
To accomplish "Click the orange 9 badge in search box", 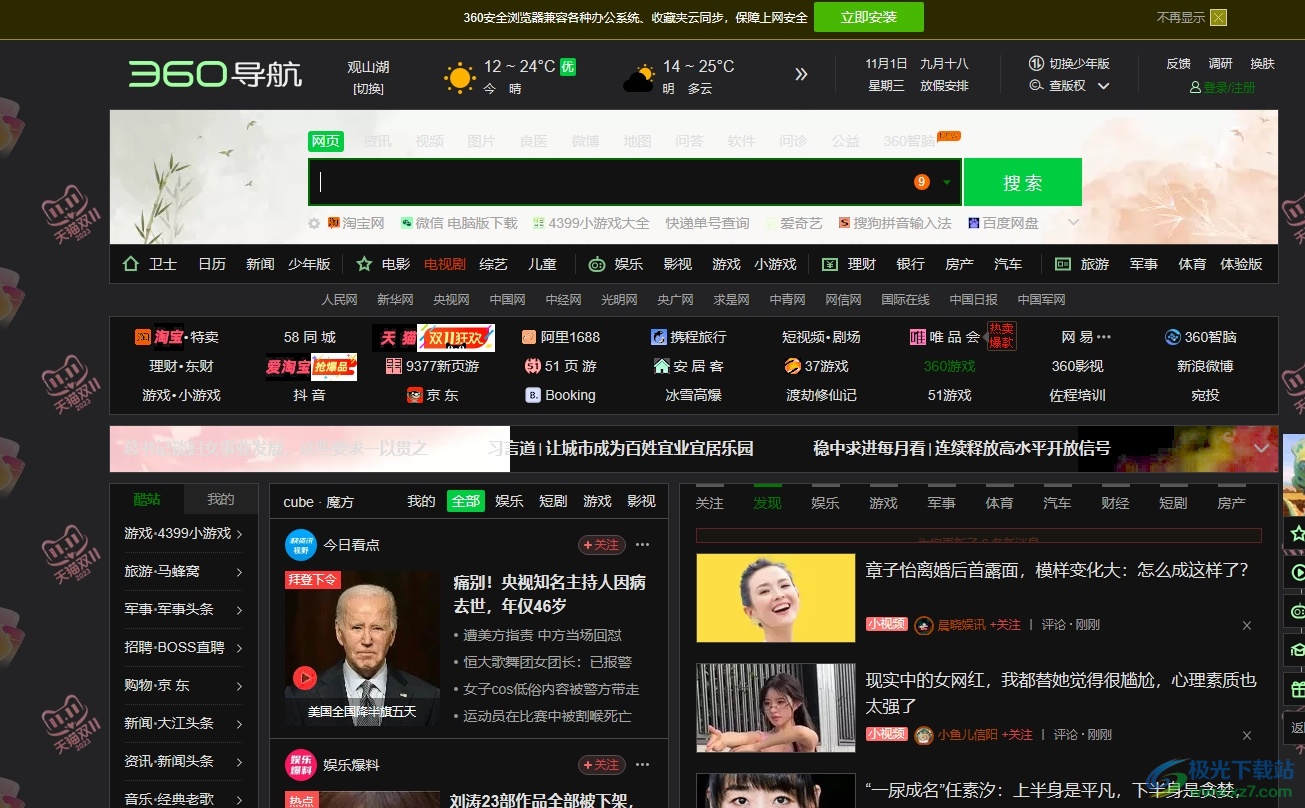I will [921, 182].
